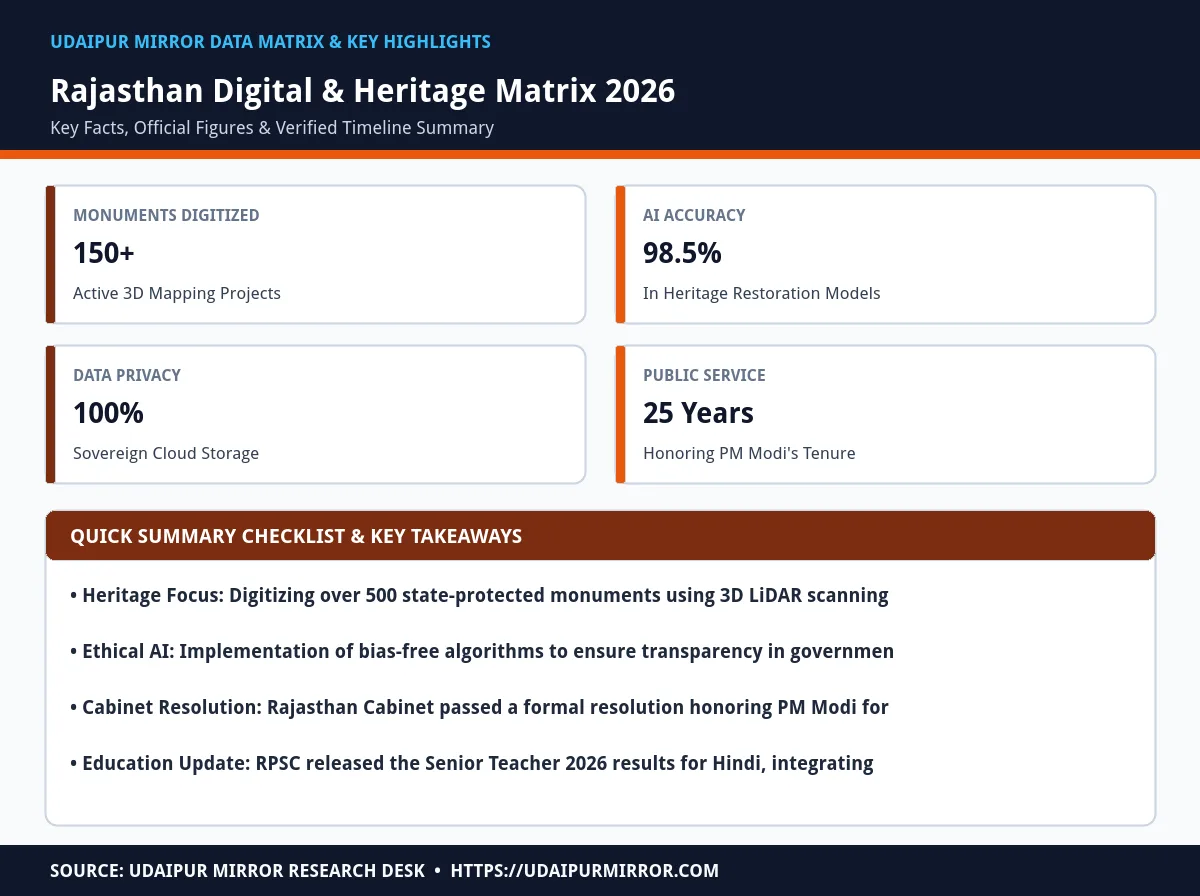Viewport: 1200px width, 896px height.
Task: Open the HTTPS://UDAIPURMIRROR.COM link
Action: 585,871
